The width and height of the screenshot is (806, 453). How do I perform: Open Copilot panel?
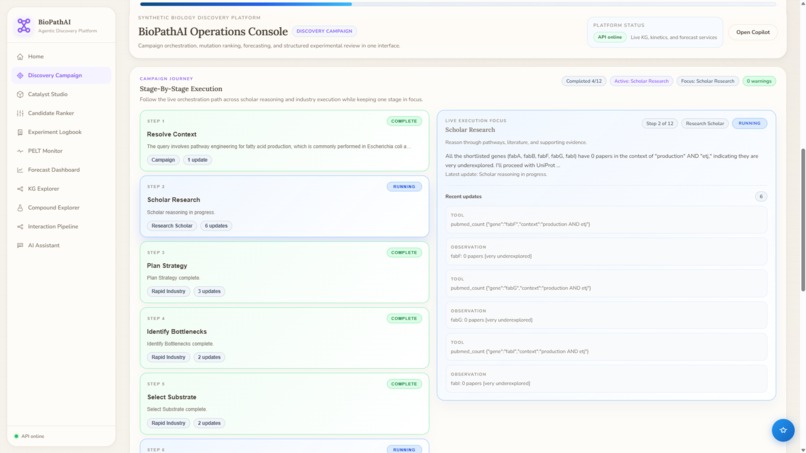coord(753,32)
